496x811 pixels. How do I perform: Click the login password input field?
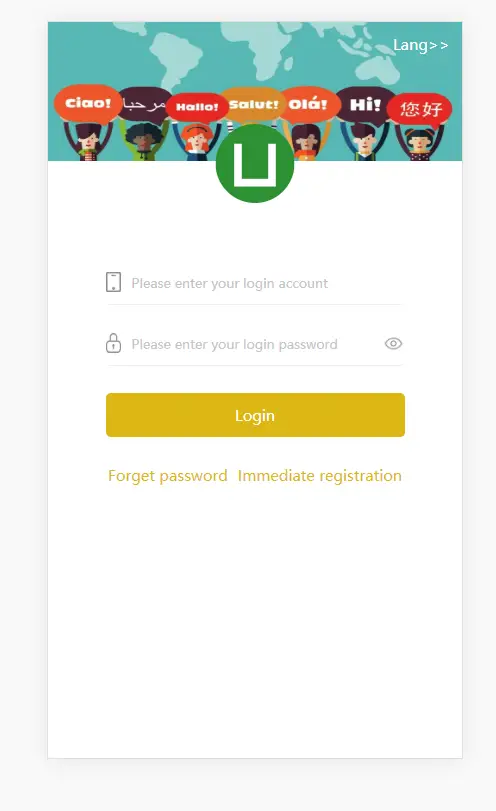[256, 344]
